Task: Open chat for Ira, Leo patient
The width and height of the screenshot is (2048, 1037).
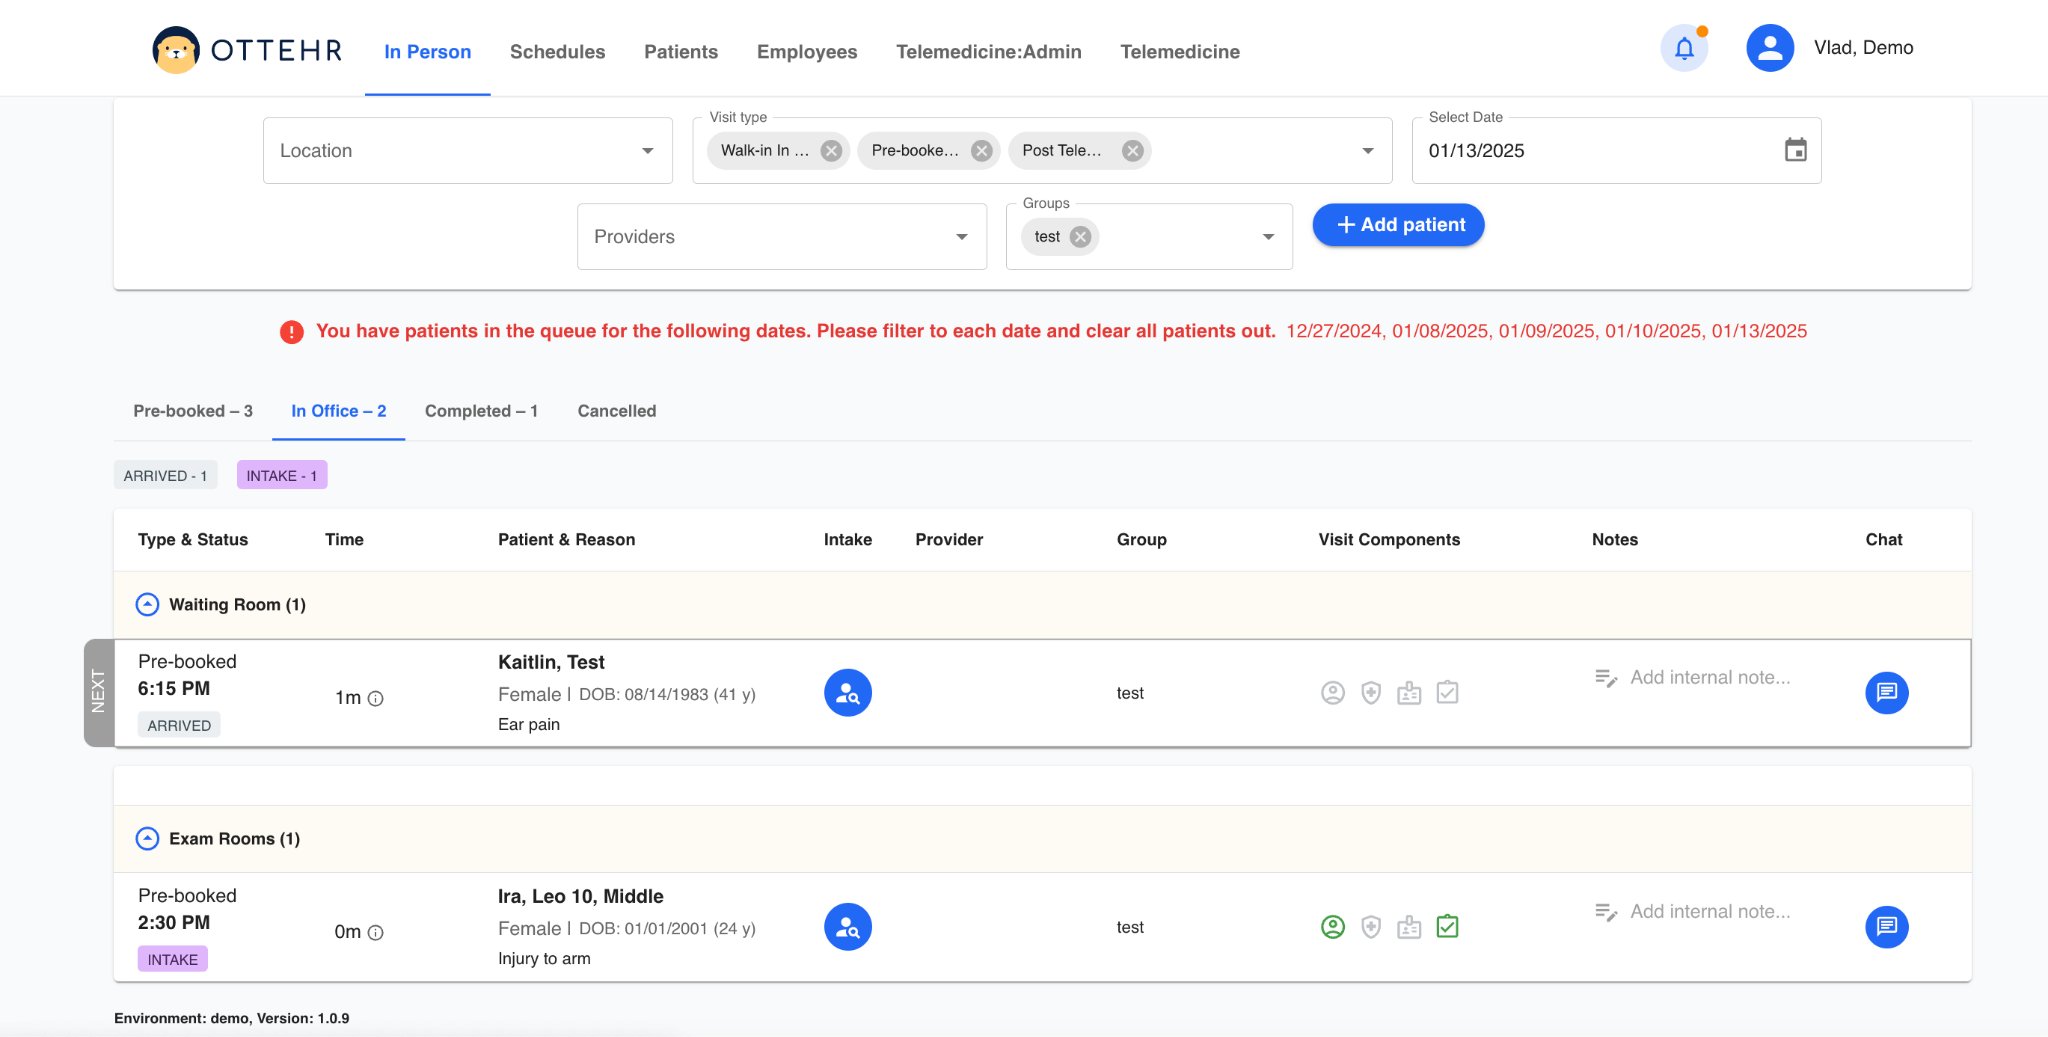Action: (1886, 927)
